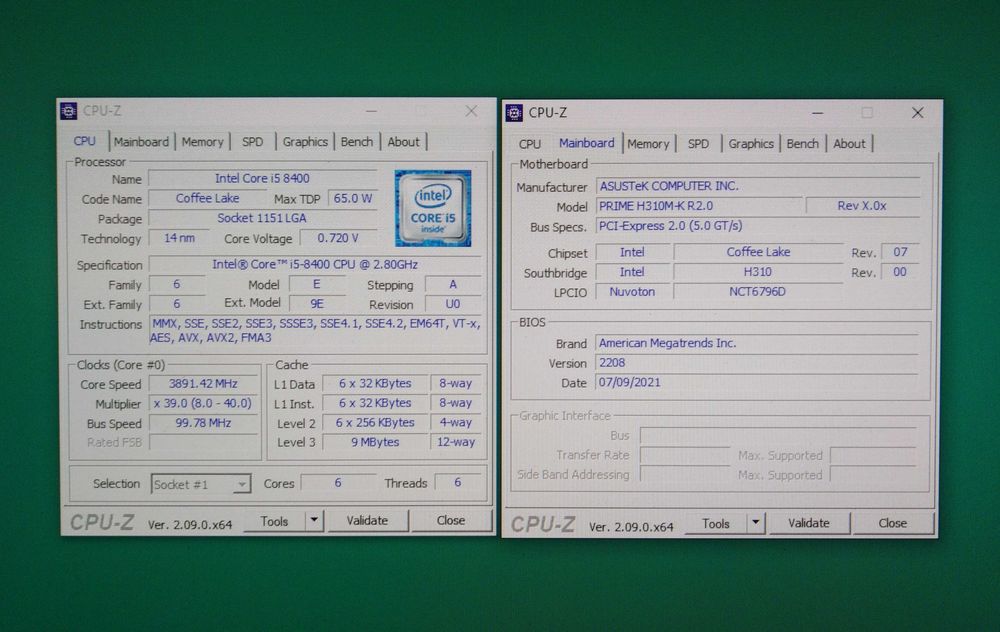Close right CPU-Z window with X button
The height and width of the screenshot is (632, 1000).
918,113
